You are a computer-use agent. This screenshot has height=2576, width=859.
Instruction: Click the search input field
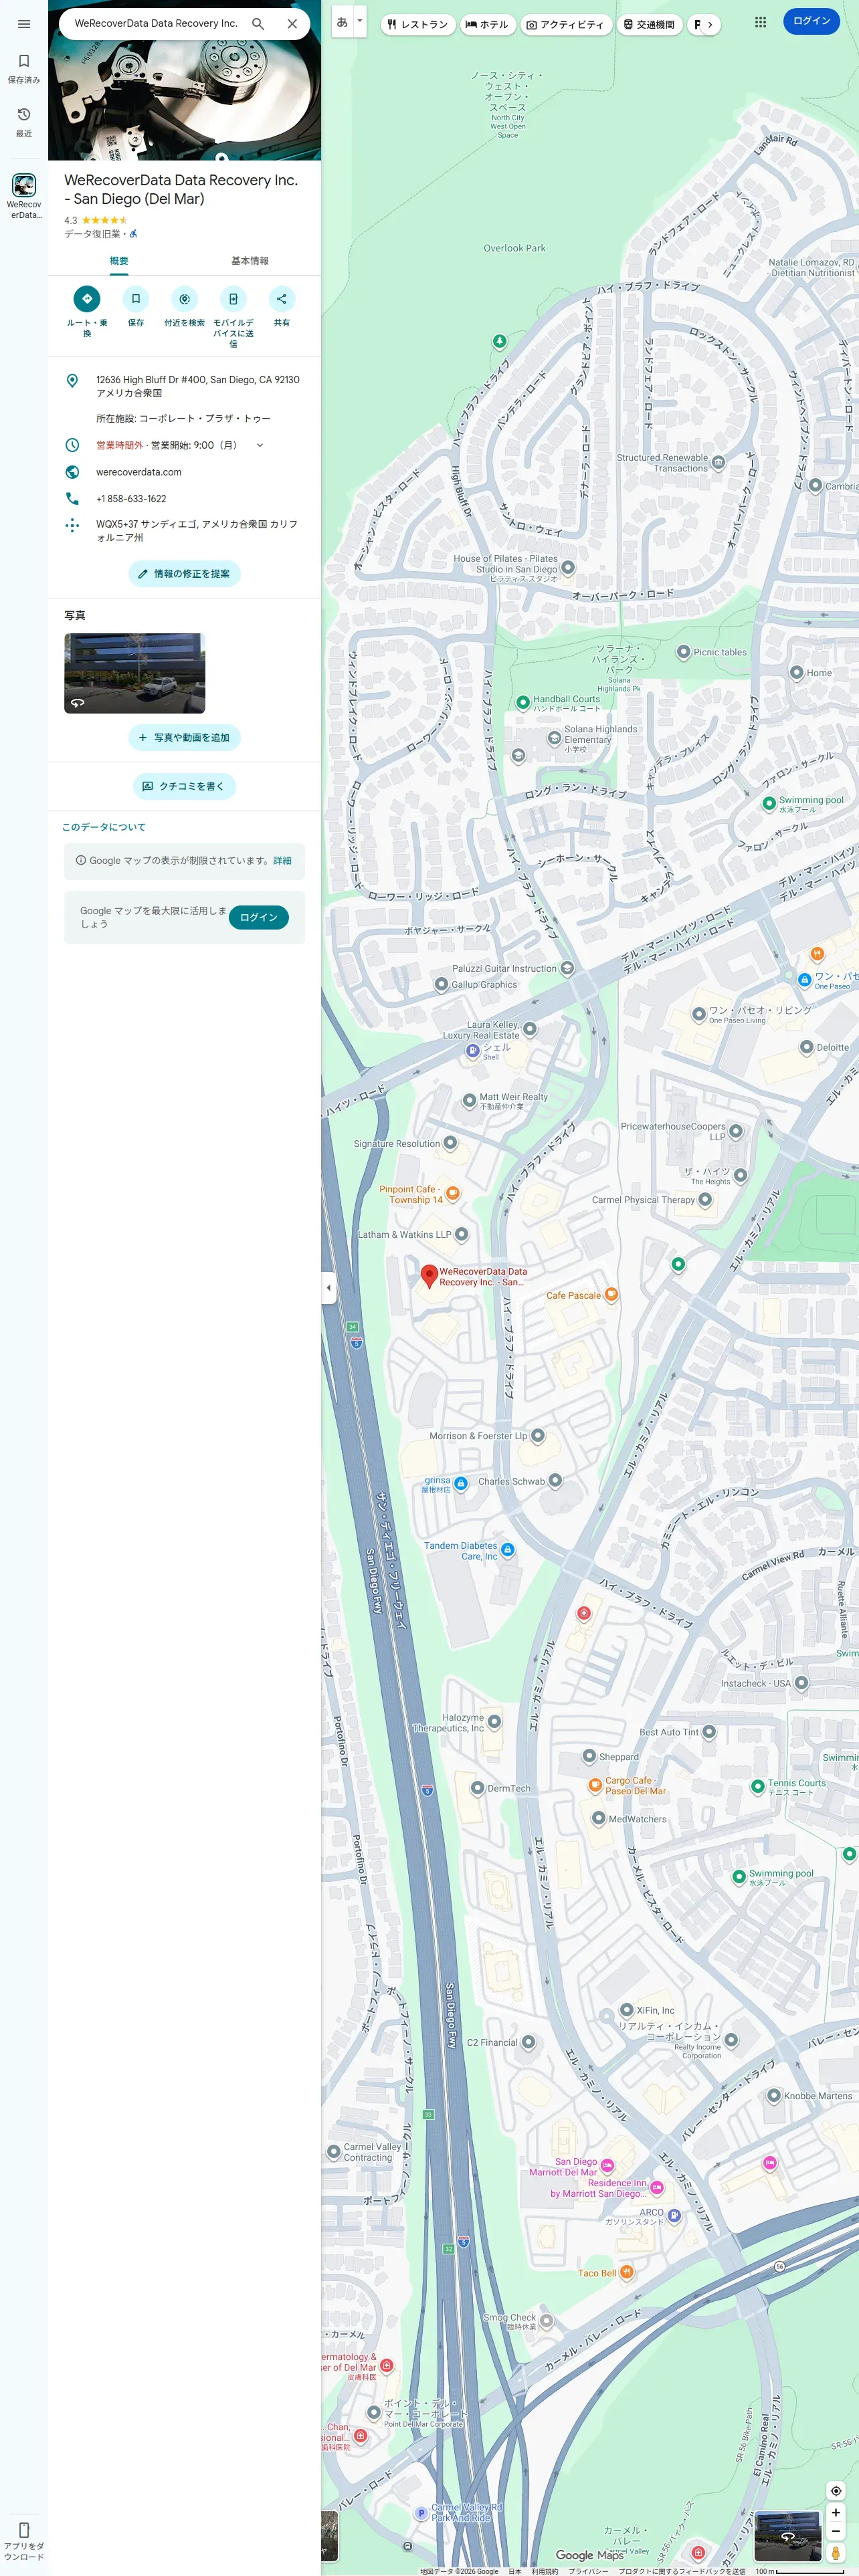[156, 23]
